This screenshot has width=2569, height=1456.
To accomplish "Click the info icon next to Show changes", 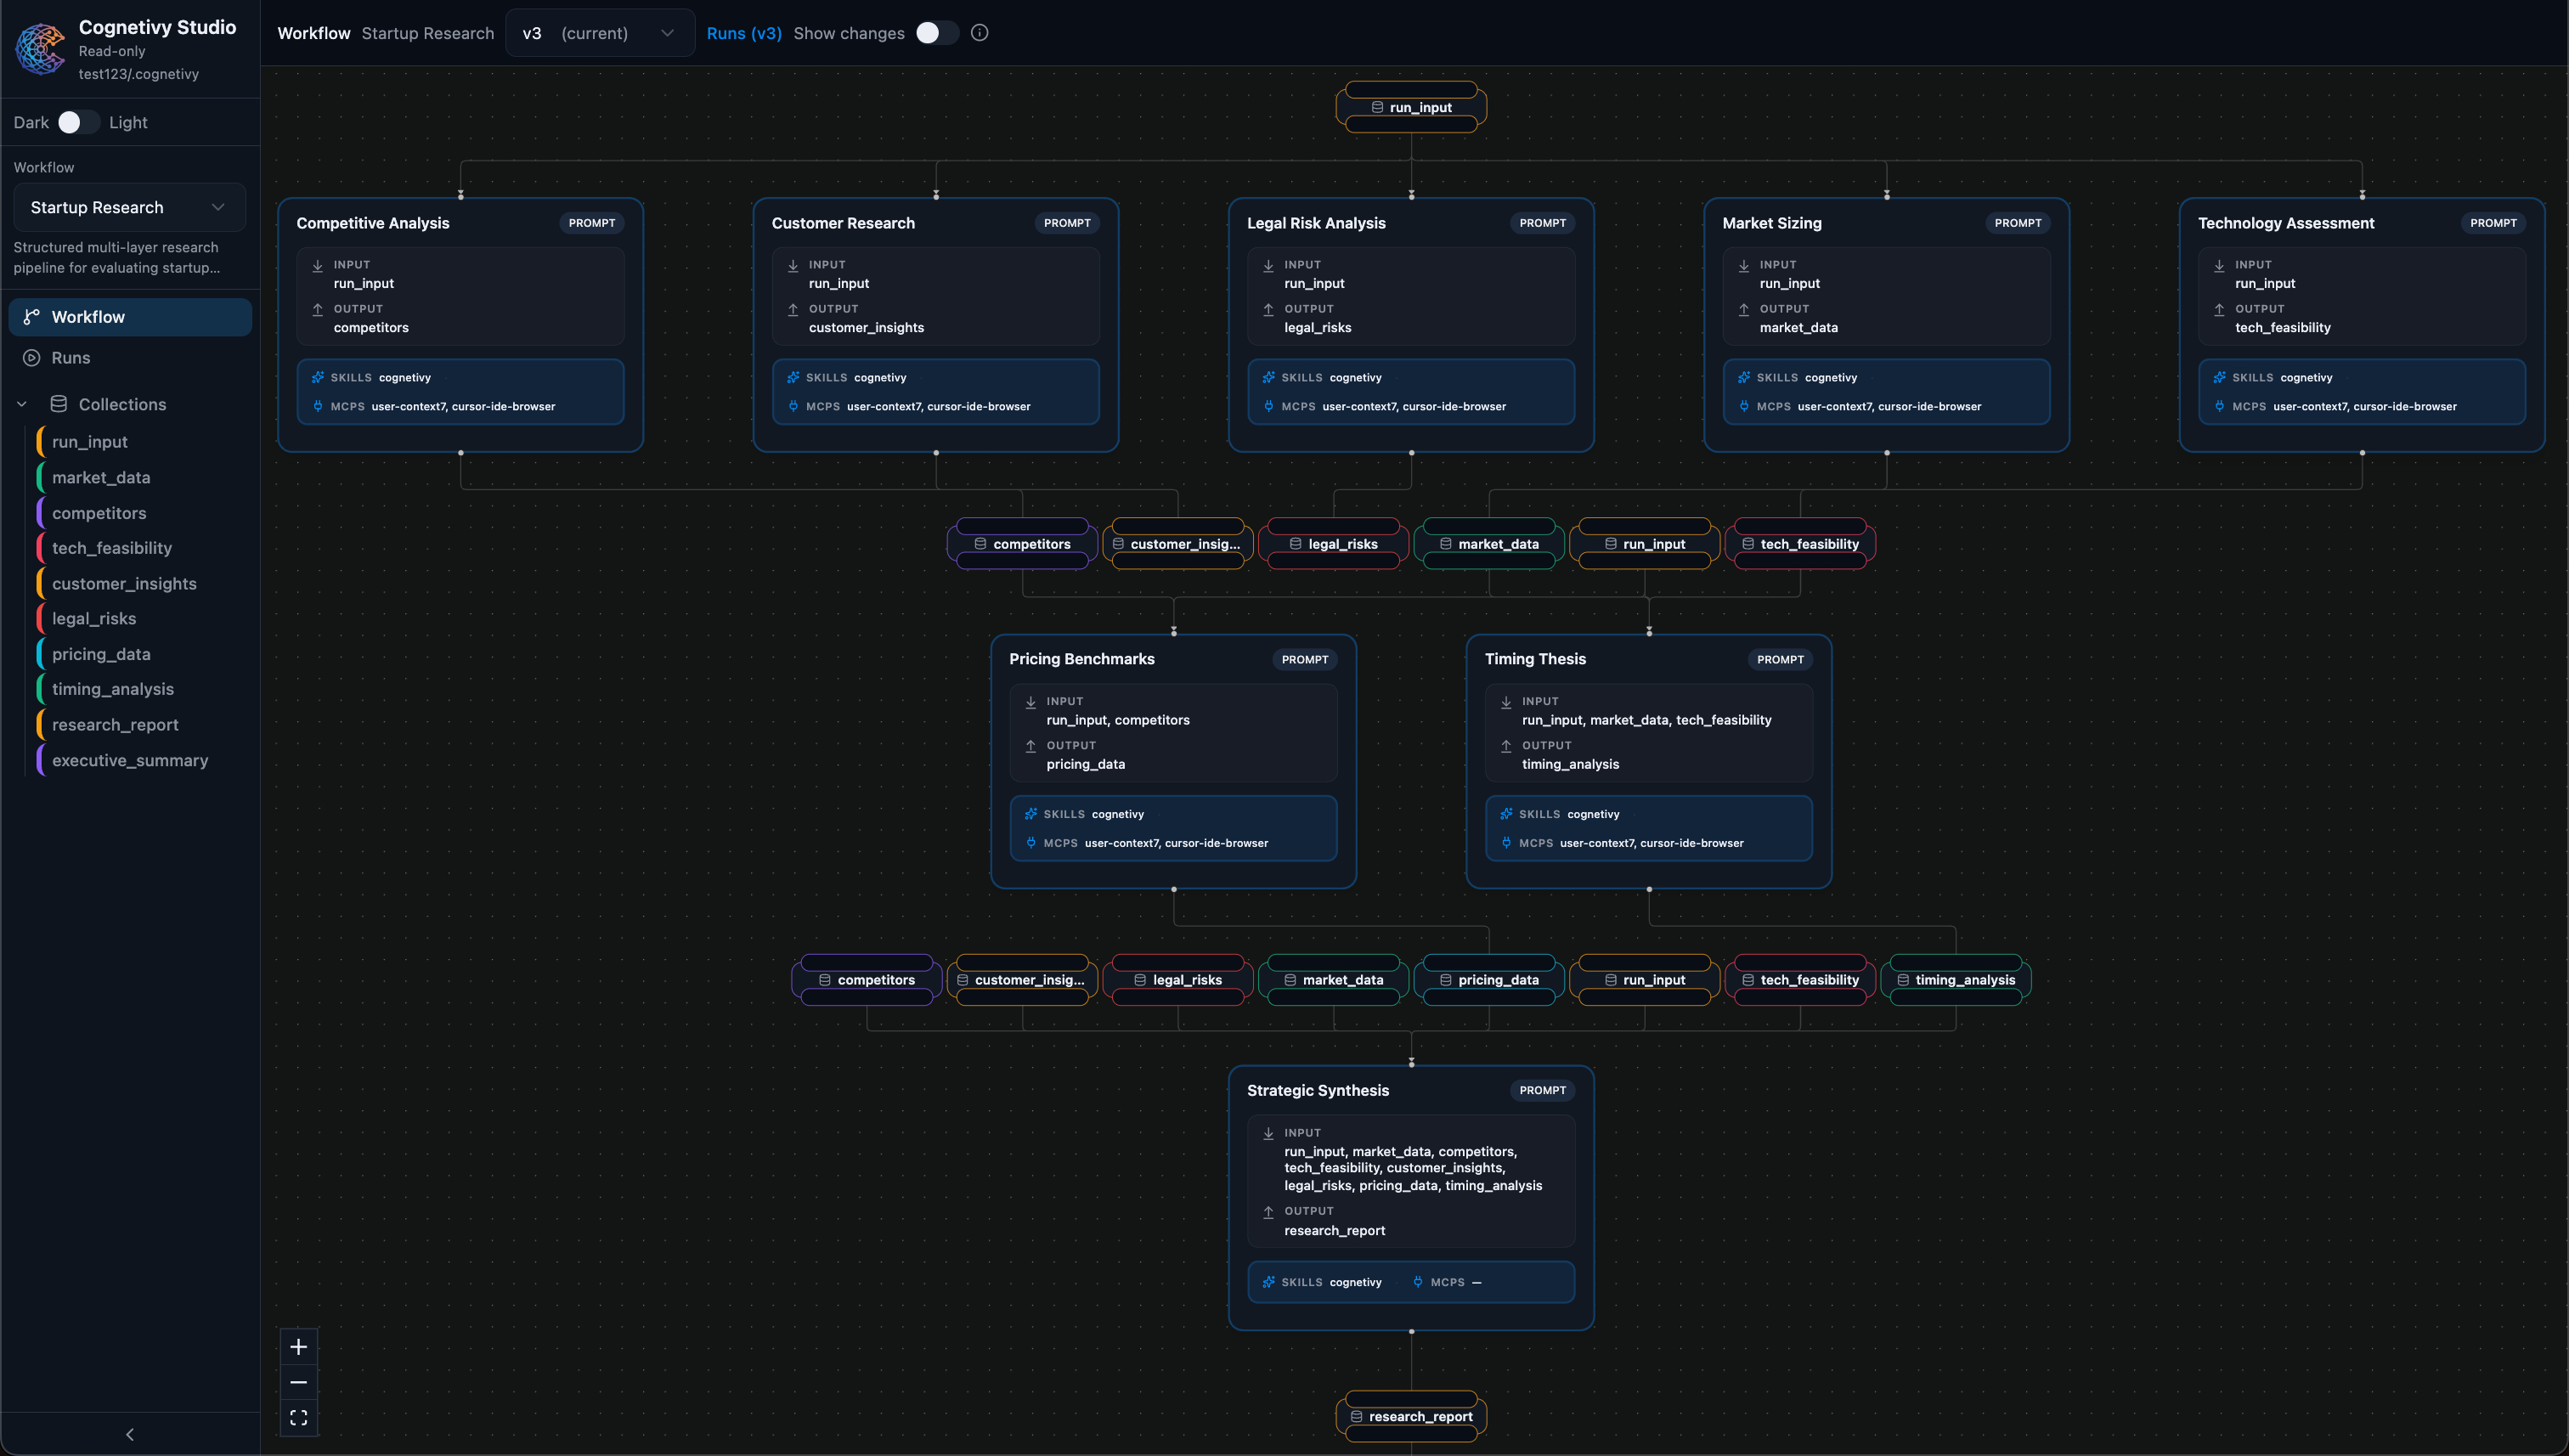I will pyautogui.click(x=978, y=33).
